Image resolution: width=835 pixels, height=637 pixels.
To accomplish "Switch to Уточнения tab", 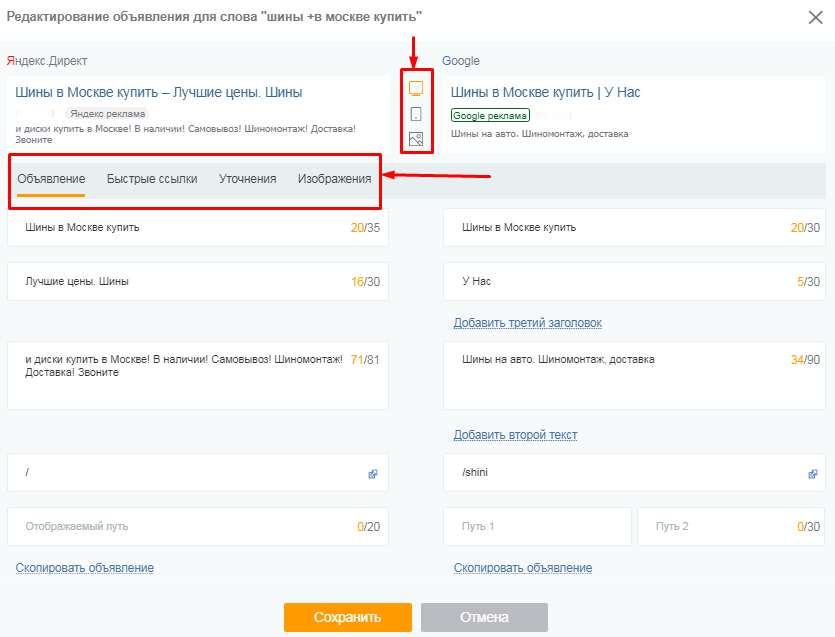I will click(248, 179).
